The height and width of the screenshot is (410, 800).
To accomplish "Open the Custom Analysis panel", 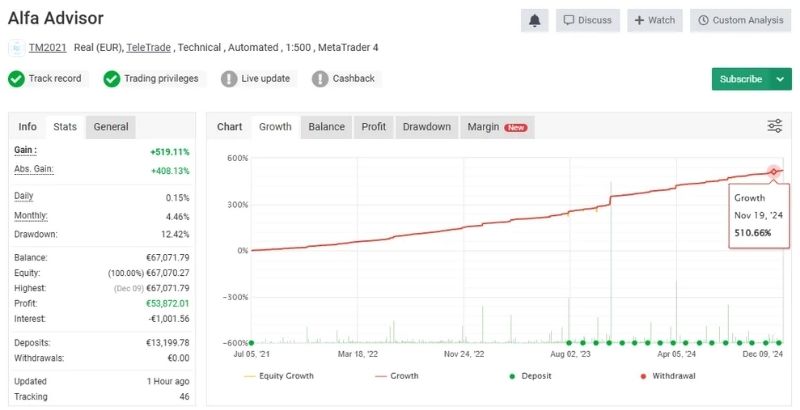I will point(741,20).
